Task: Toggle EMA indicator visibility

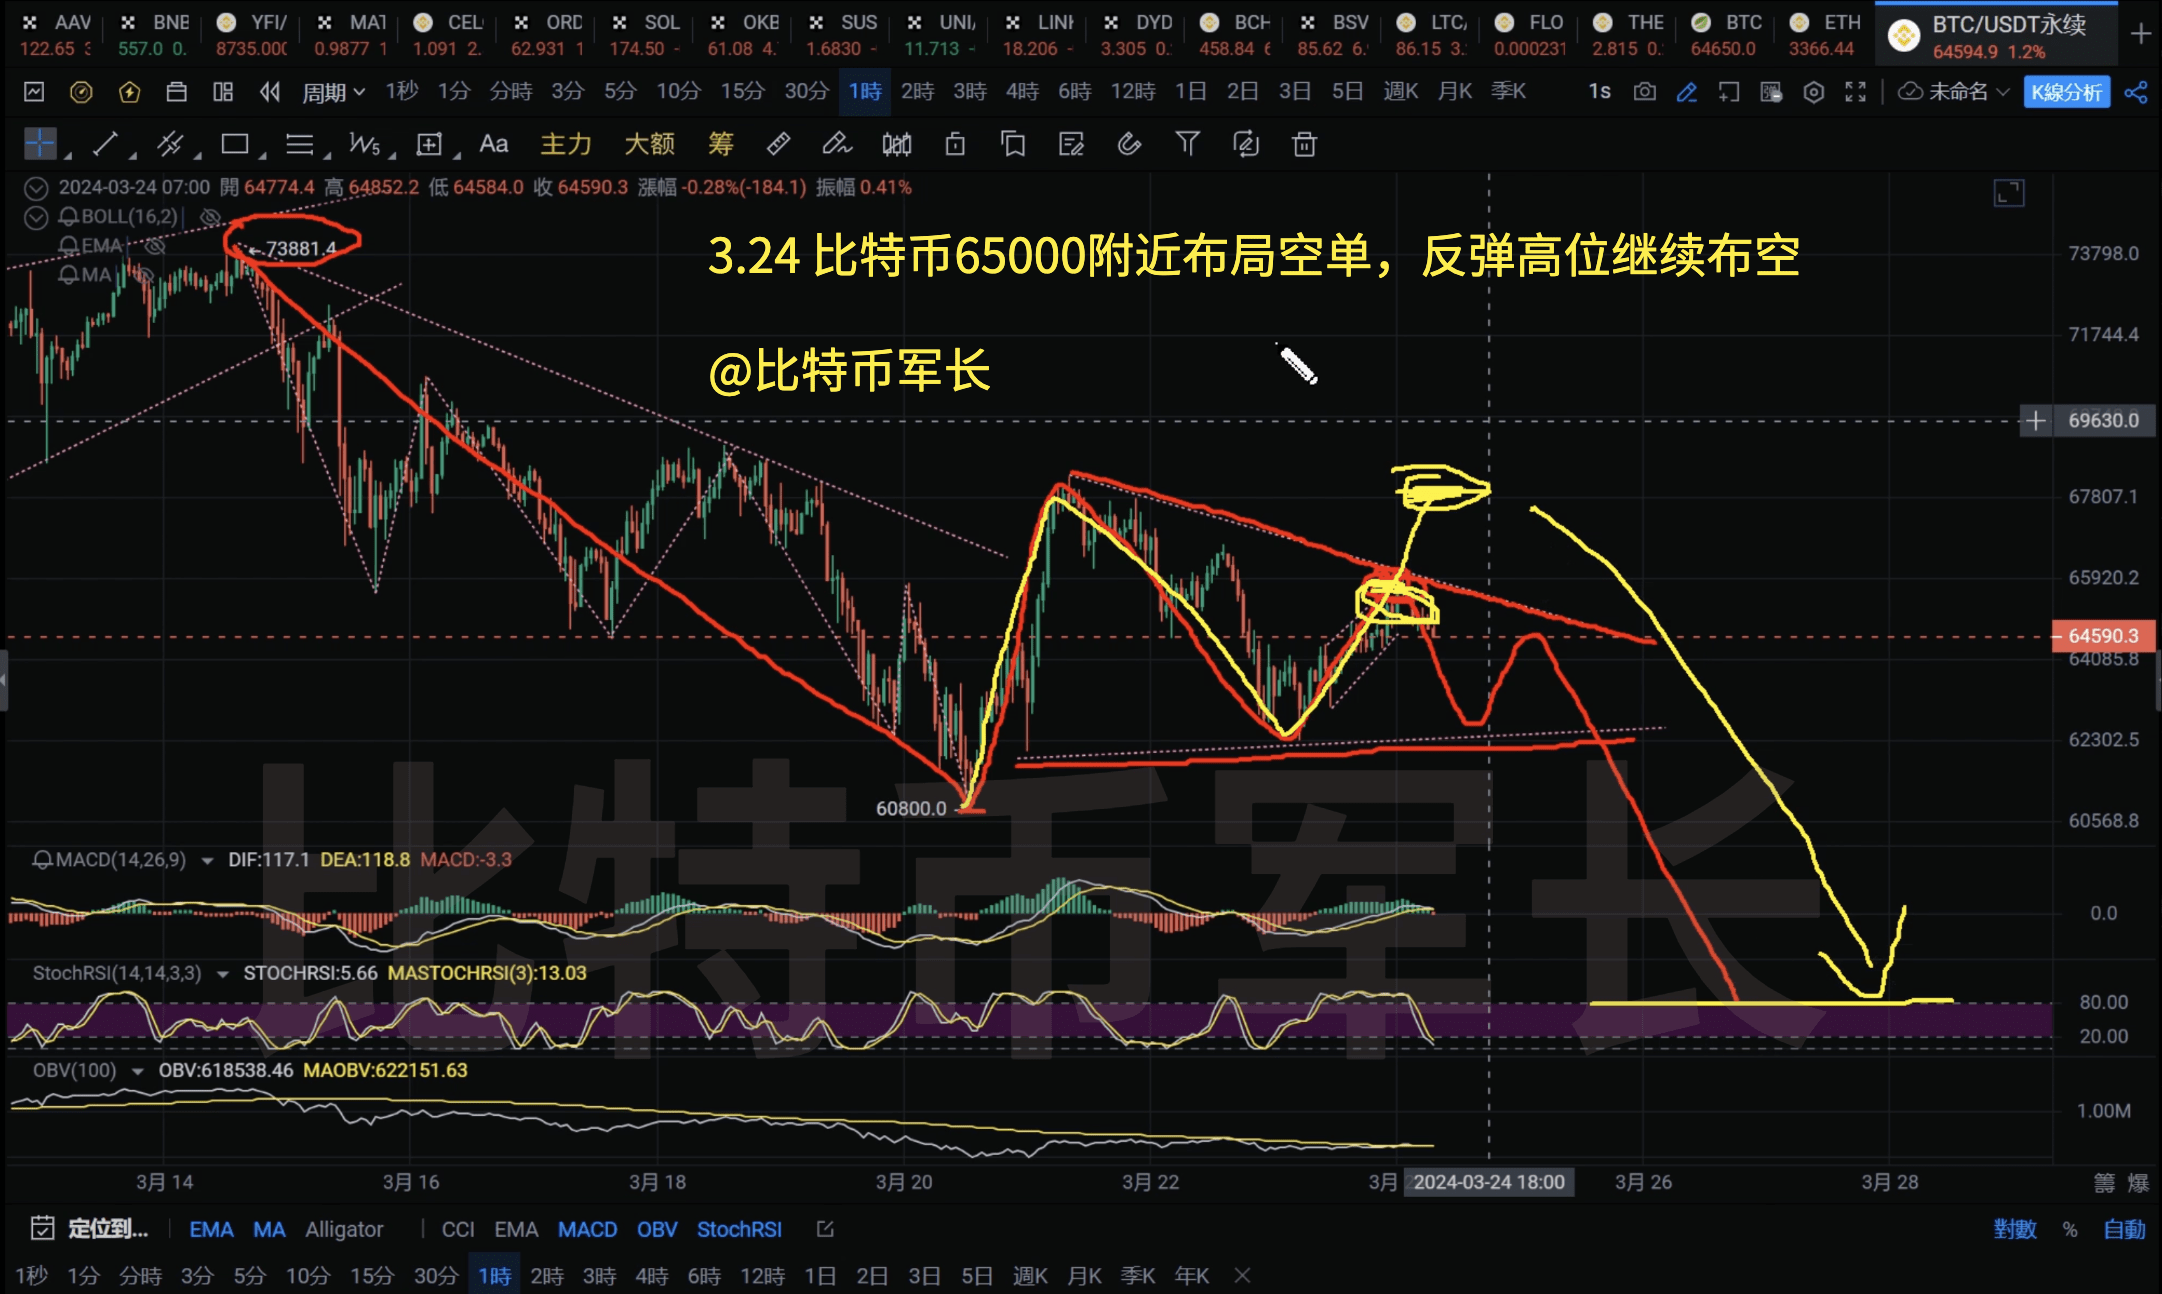Action: [155, 246]
